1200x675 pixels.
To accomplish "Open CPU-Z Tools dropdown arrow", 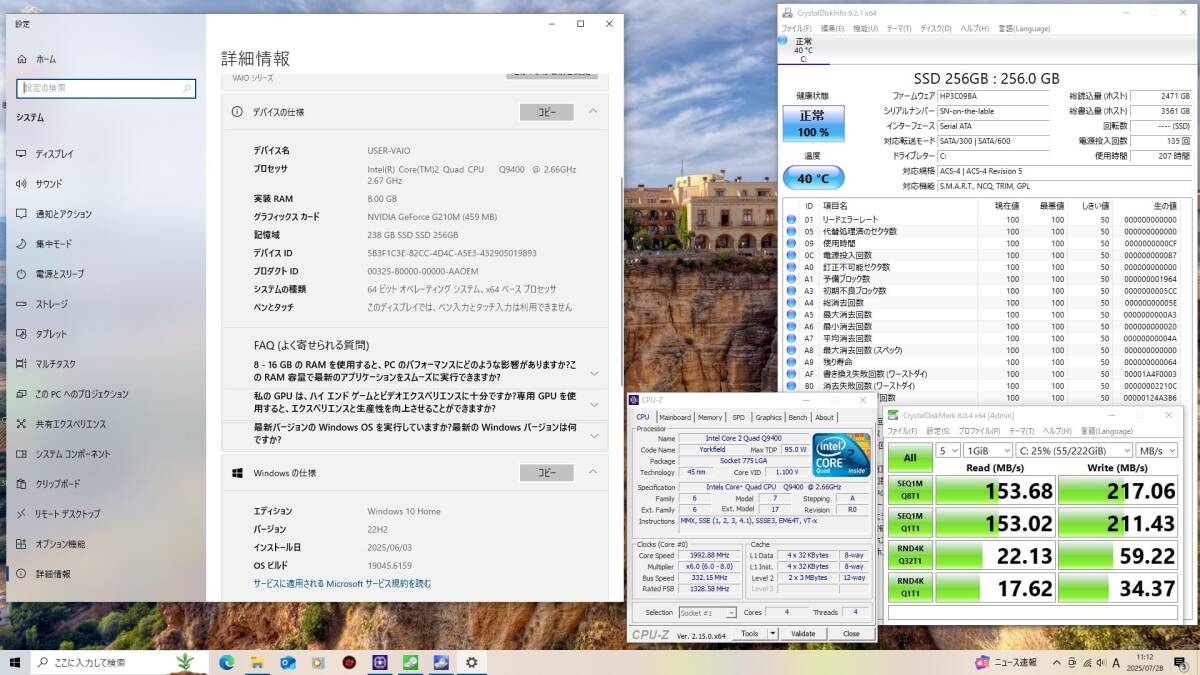I will pyautogui.click(x=772, y=634).
